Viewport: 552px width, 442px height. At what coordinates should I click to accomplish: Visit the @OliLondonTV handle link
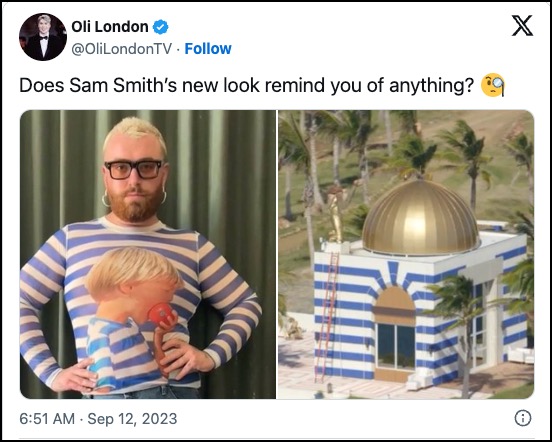click(x=121, y=49)
